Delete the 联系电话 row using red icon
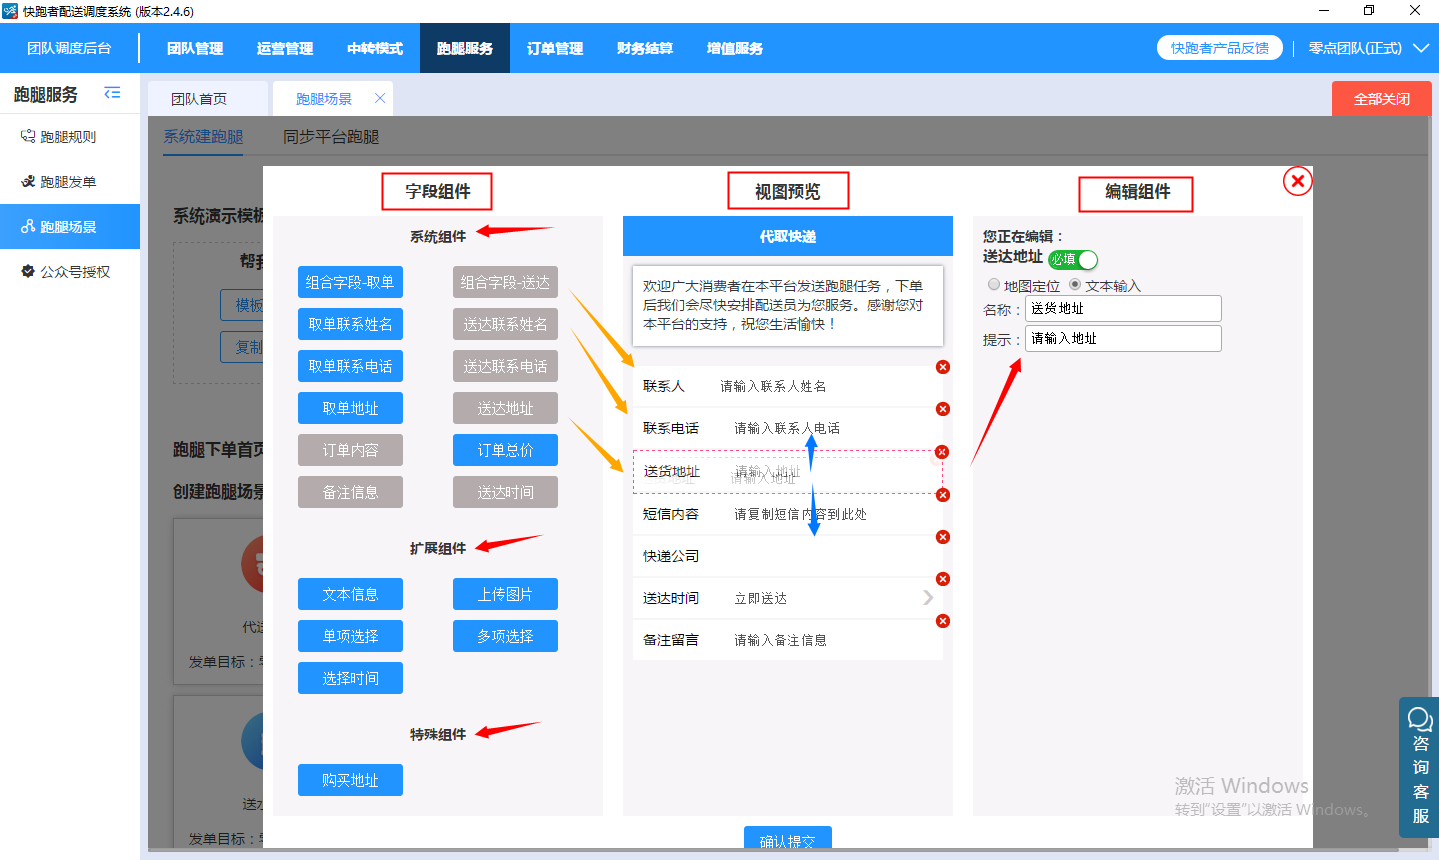The image size is (1439, 860). [x=942, y=409]
